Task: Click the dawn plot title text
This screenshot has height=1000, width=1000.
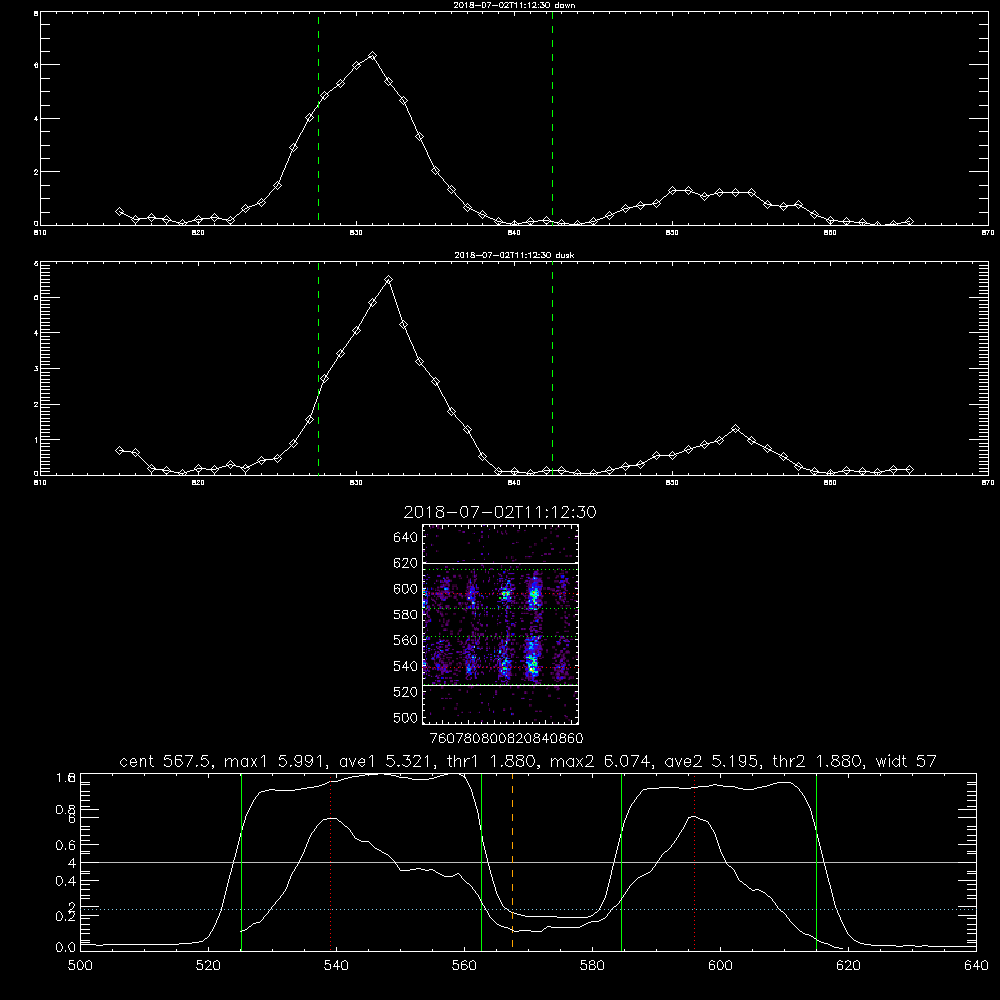Action: pyautogui.click(x=514, y=5)
